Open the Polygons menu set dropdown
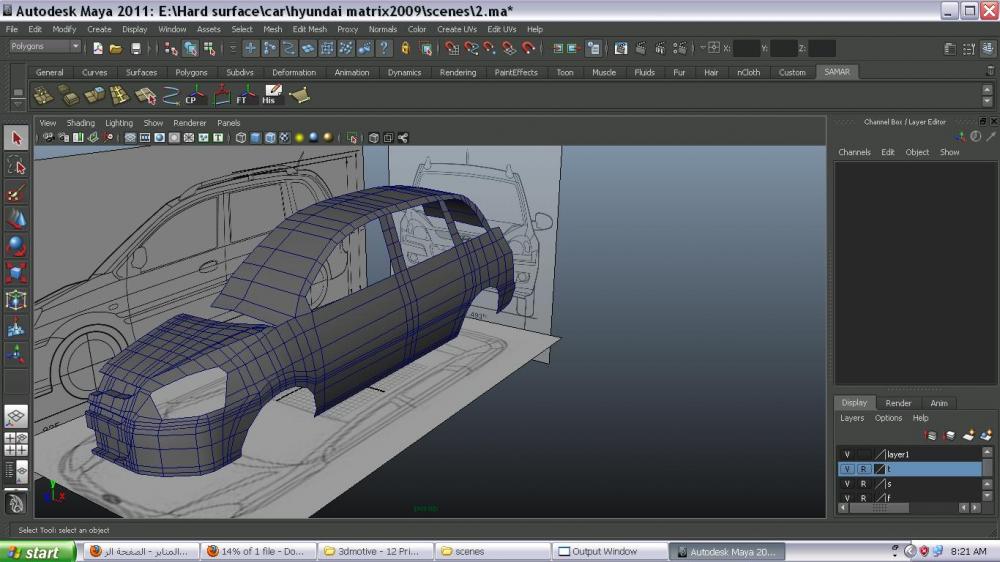The image size is (1000, 562). point(46,47)
